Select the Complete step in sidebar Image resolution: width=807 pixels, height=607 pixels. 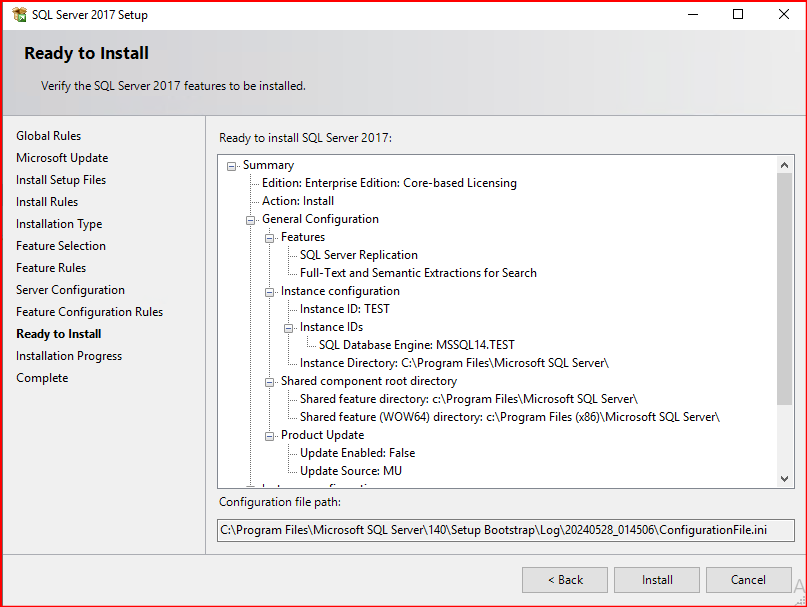tap(42, 378)
